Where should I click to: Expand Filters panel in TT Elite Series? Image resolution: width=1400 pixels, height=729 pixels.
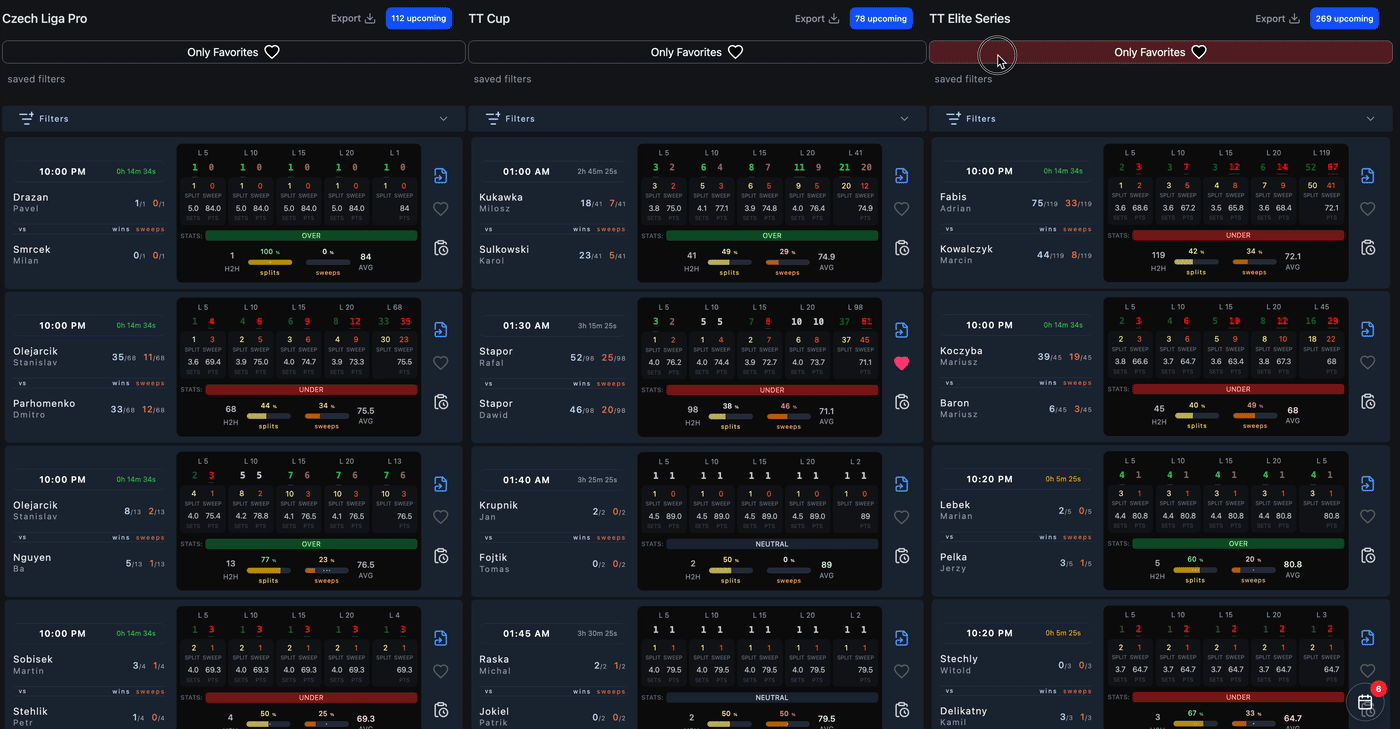pos(1160,118)
